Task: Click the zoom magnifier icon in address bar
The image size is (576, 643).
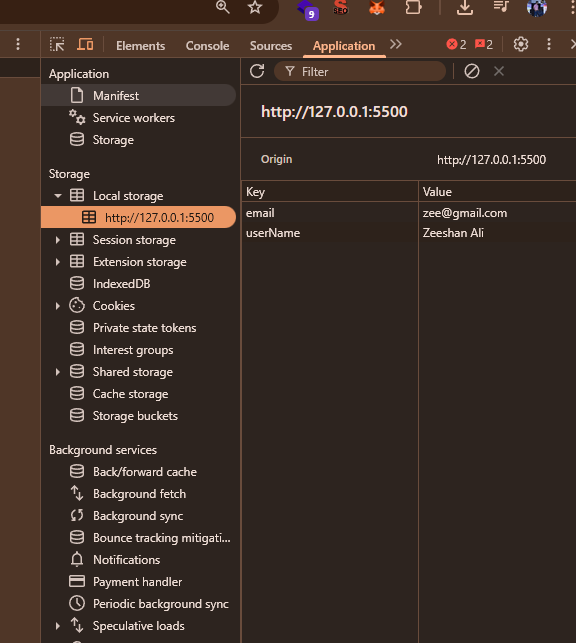Action: point(223,7)
